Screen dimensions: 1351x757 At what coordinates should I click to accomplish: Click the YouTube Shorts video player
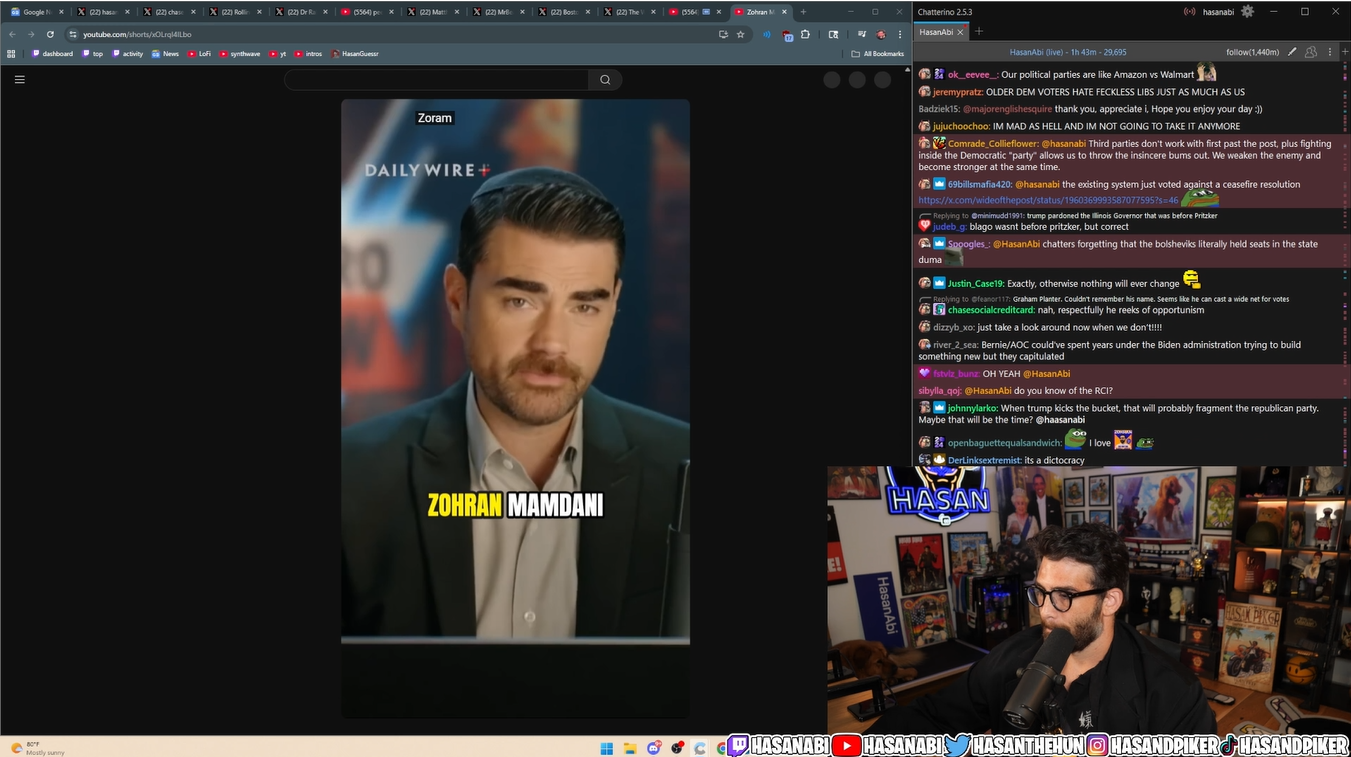[515, 408]
